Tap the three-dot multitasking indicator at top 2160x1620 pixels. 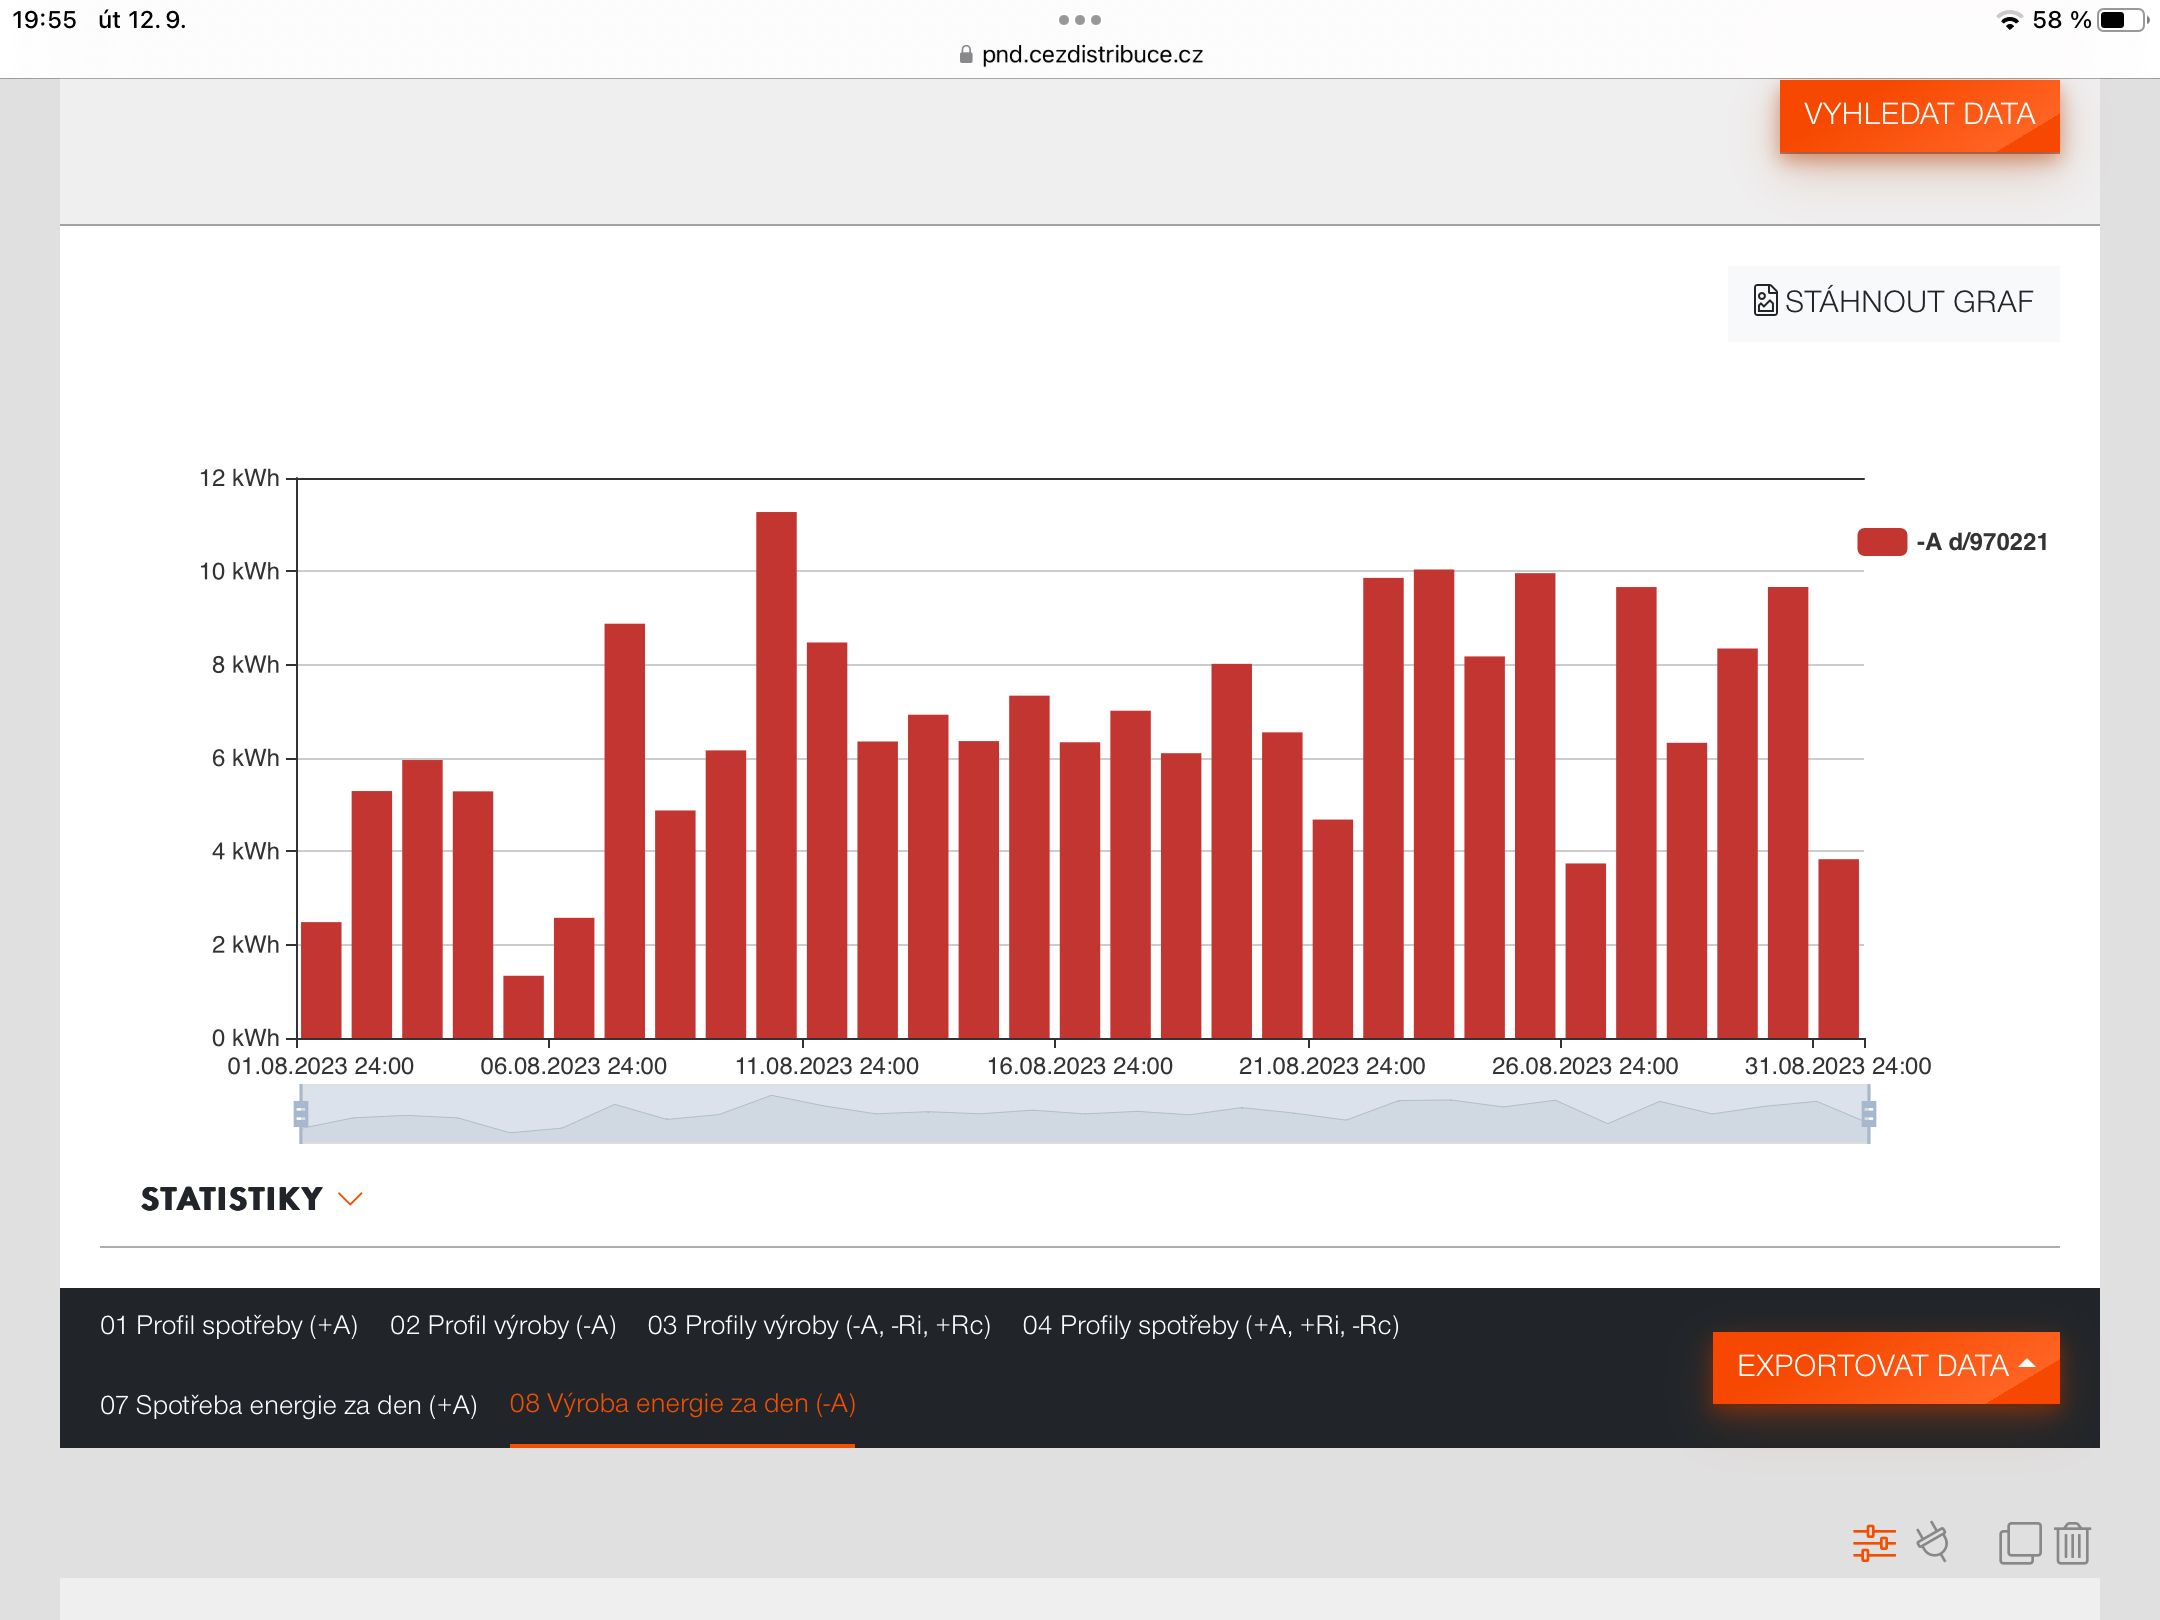(x=1080, y=20)
